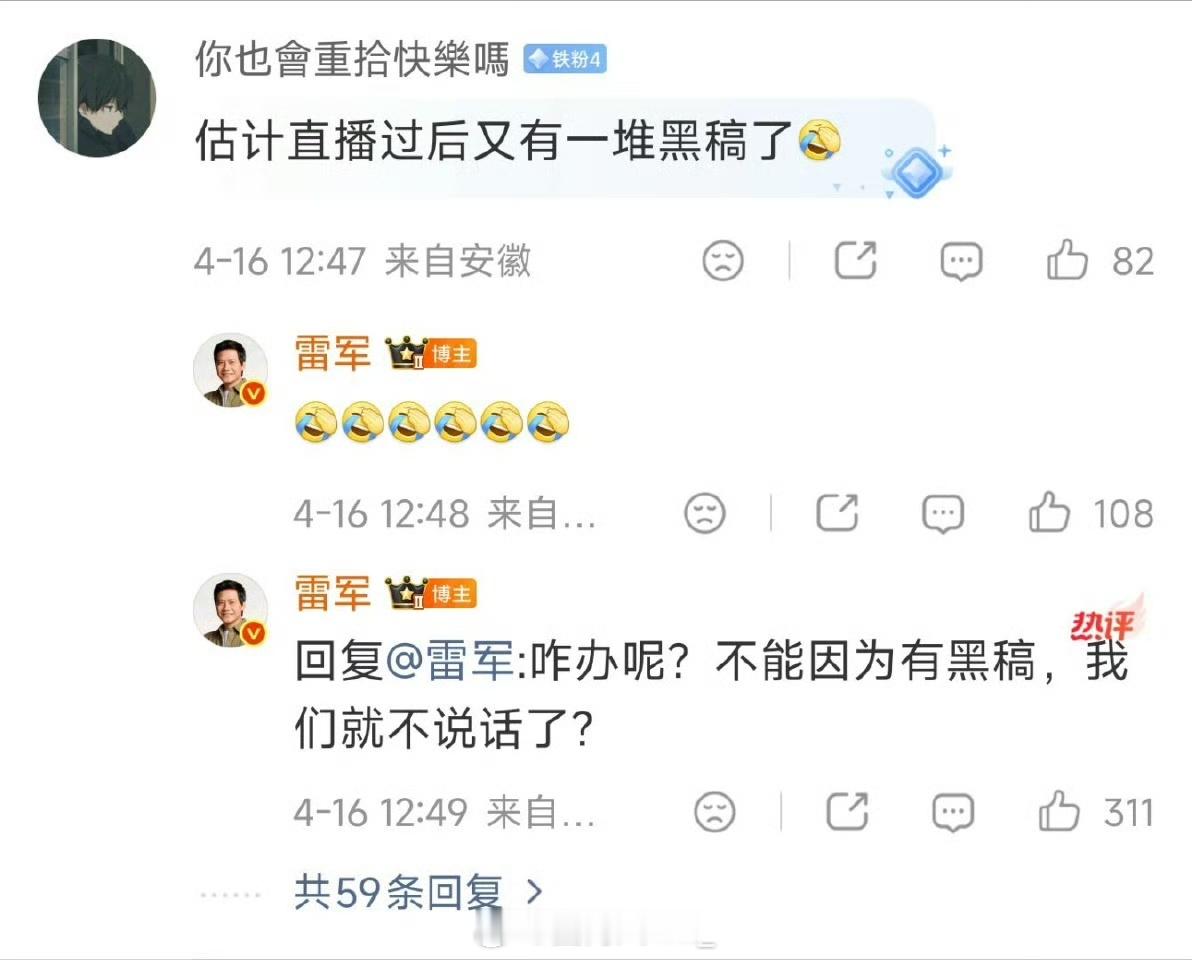Screen dimensions: 1192x960
Task: Click the 铁粉4 fan badge
Action: click(x=564, y=60)
